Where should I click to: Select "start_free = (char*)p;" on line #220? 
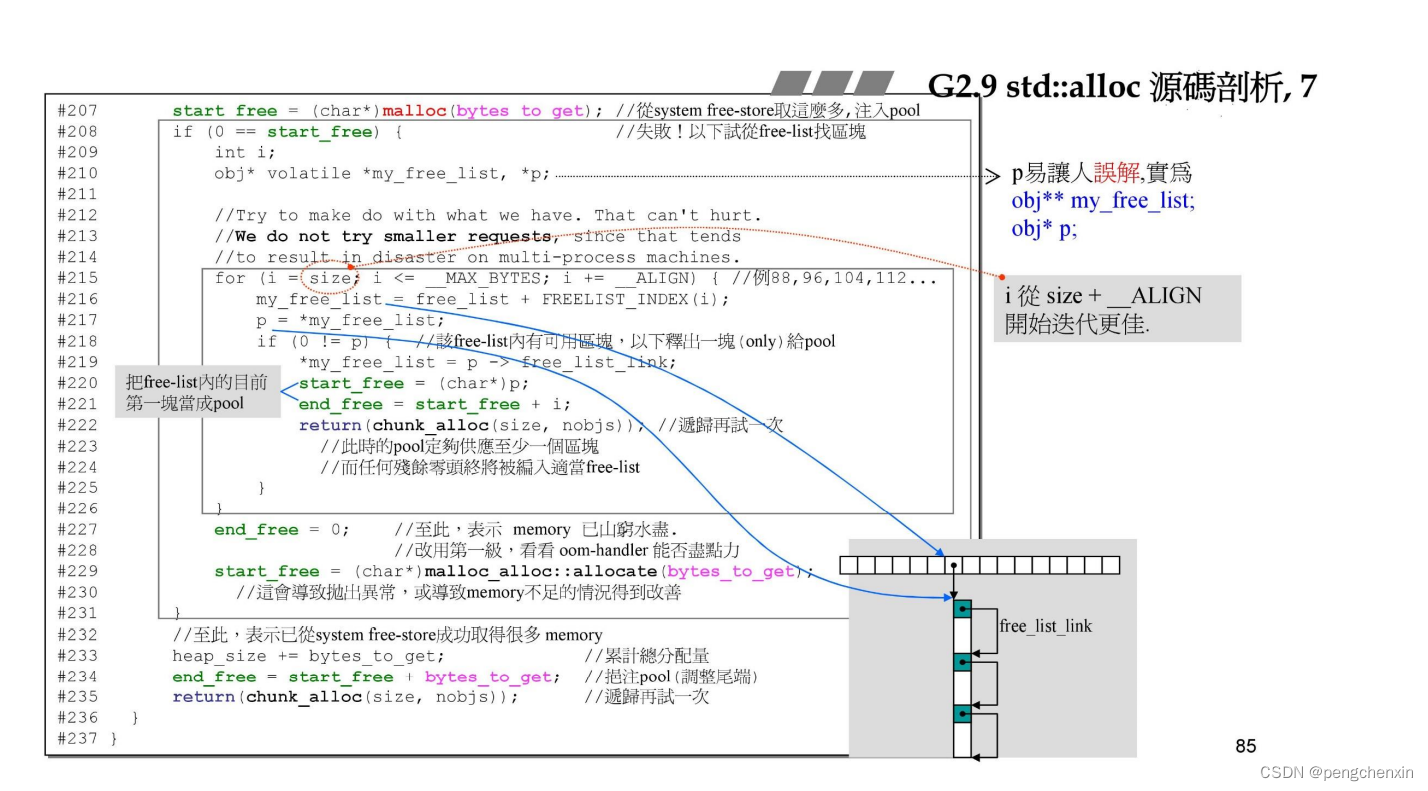[414, 383]
